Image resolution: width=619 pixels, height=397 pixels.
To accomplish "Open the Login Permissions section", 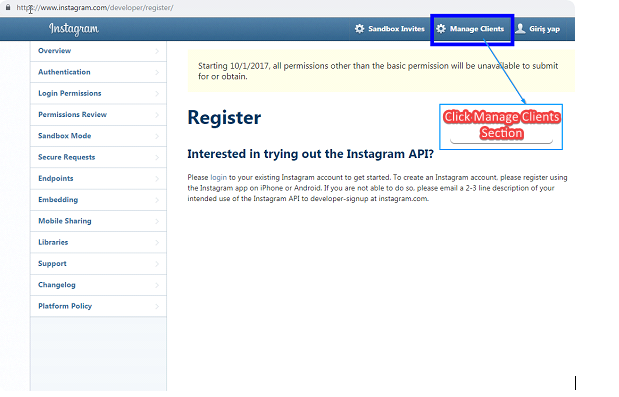I will click(x=98, y=94).
